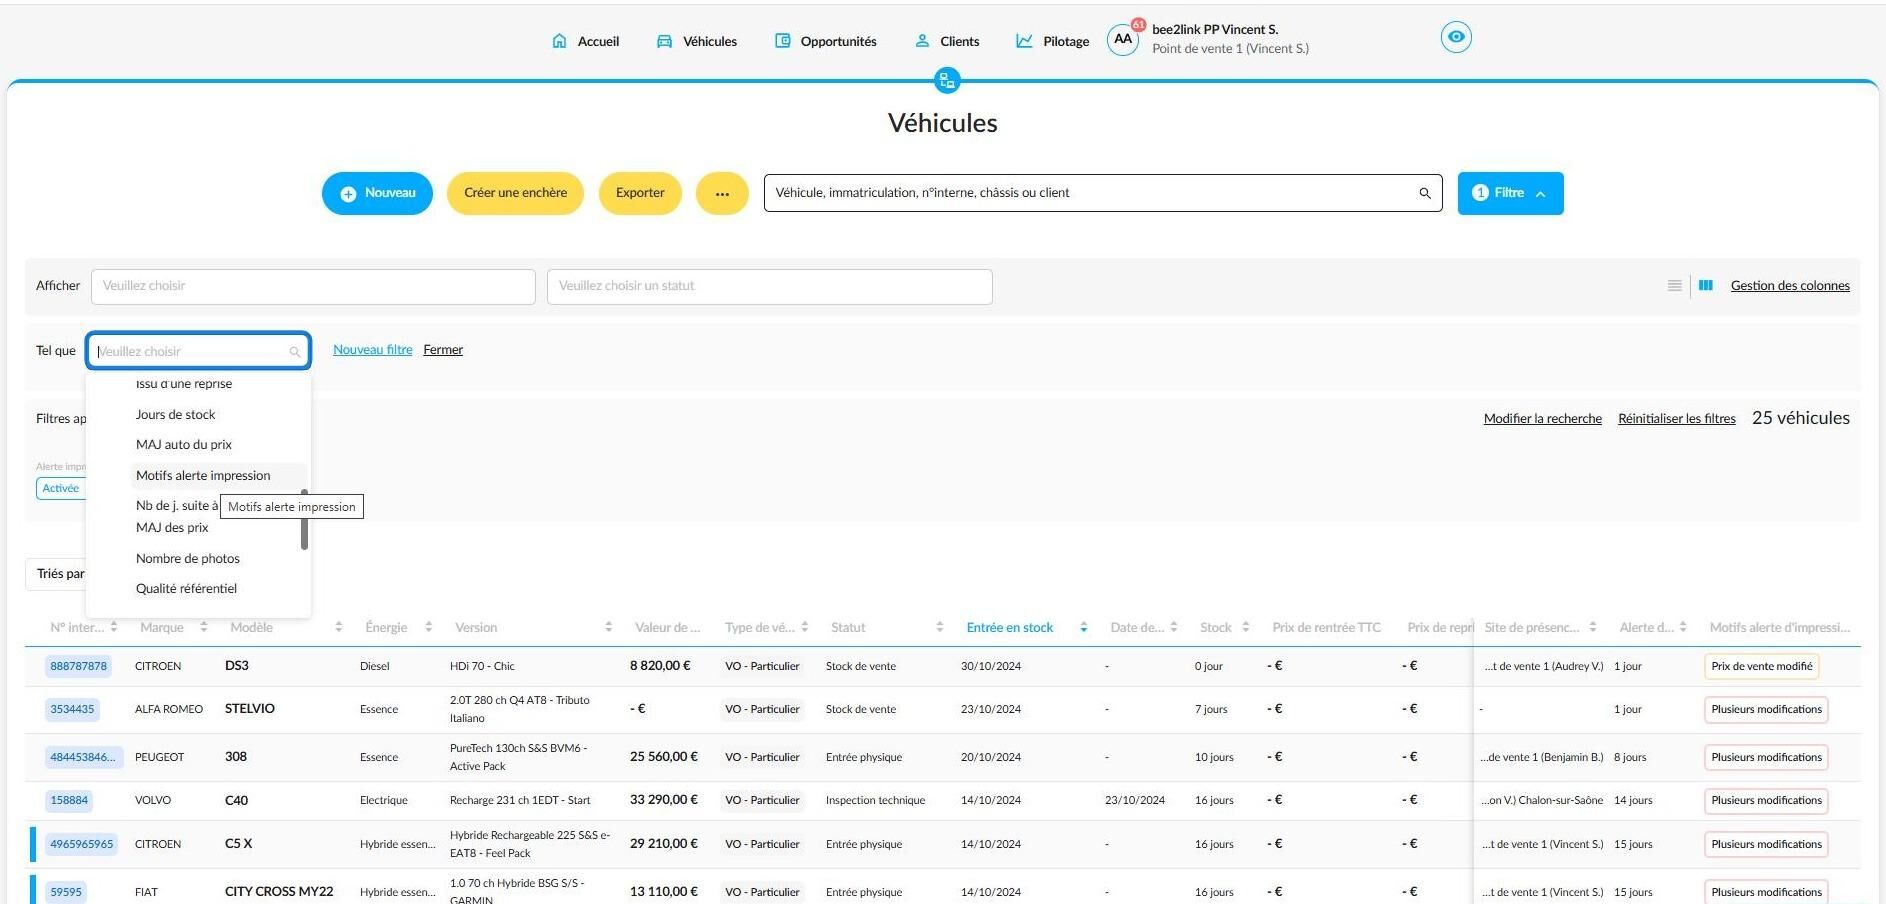Choose 'Jours de stock' from dropdown list

pyautogui.click(x=176, y=415)
